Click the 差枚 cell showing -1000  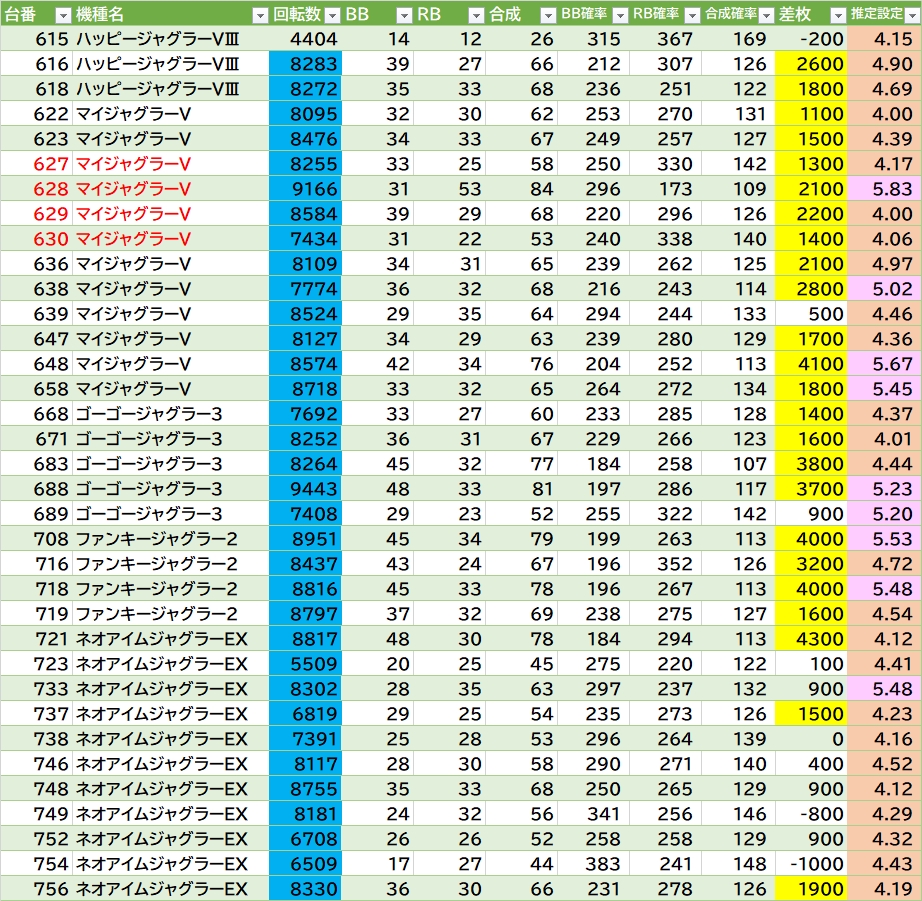(x=810, y=864)
